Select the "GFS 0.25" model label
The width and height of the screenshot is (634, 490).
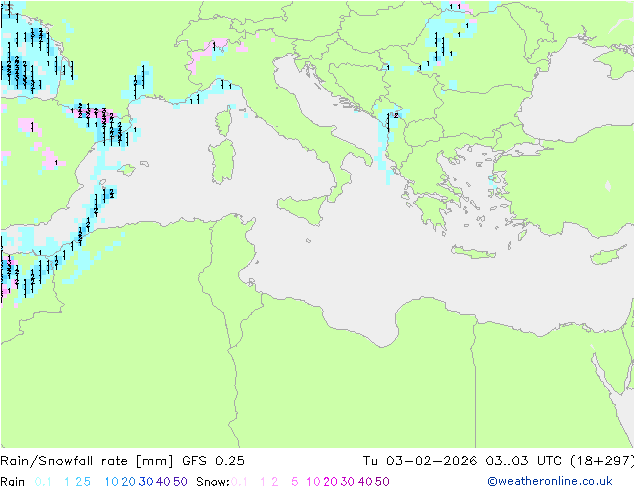tap(213, 461)
